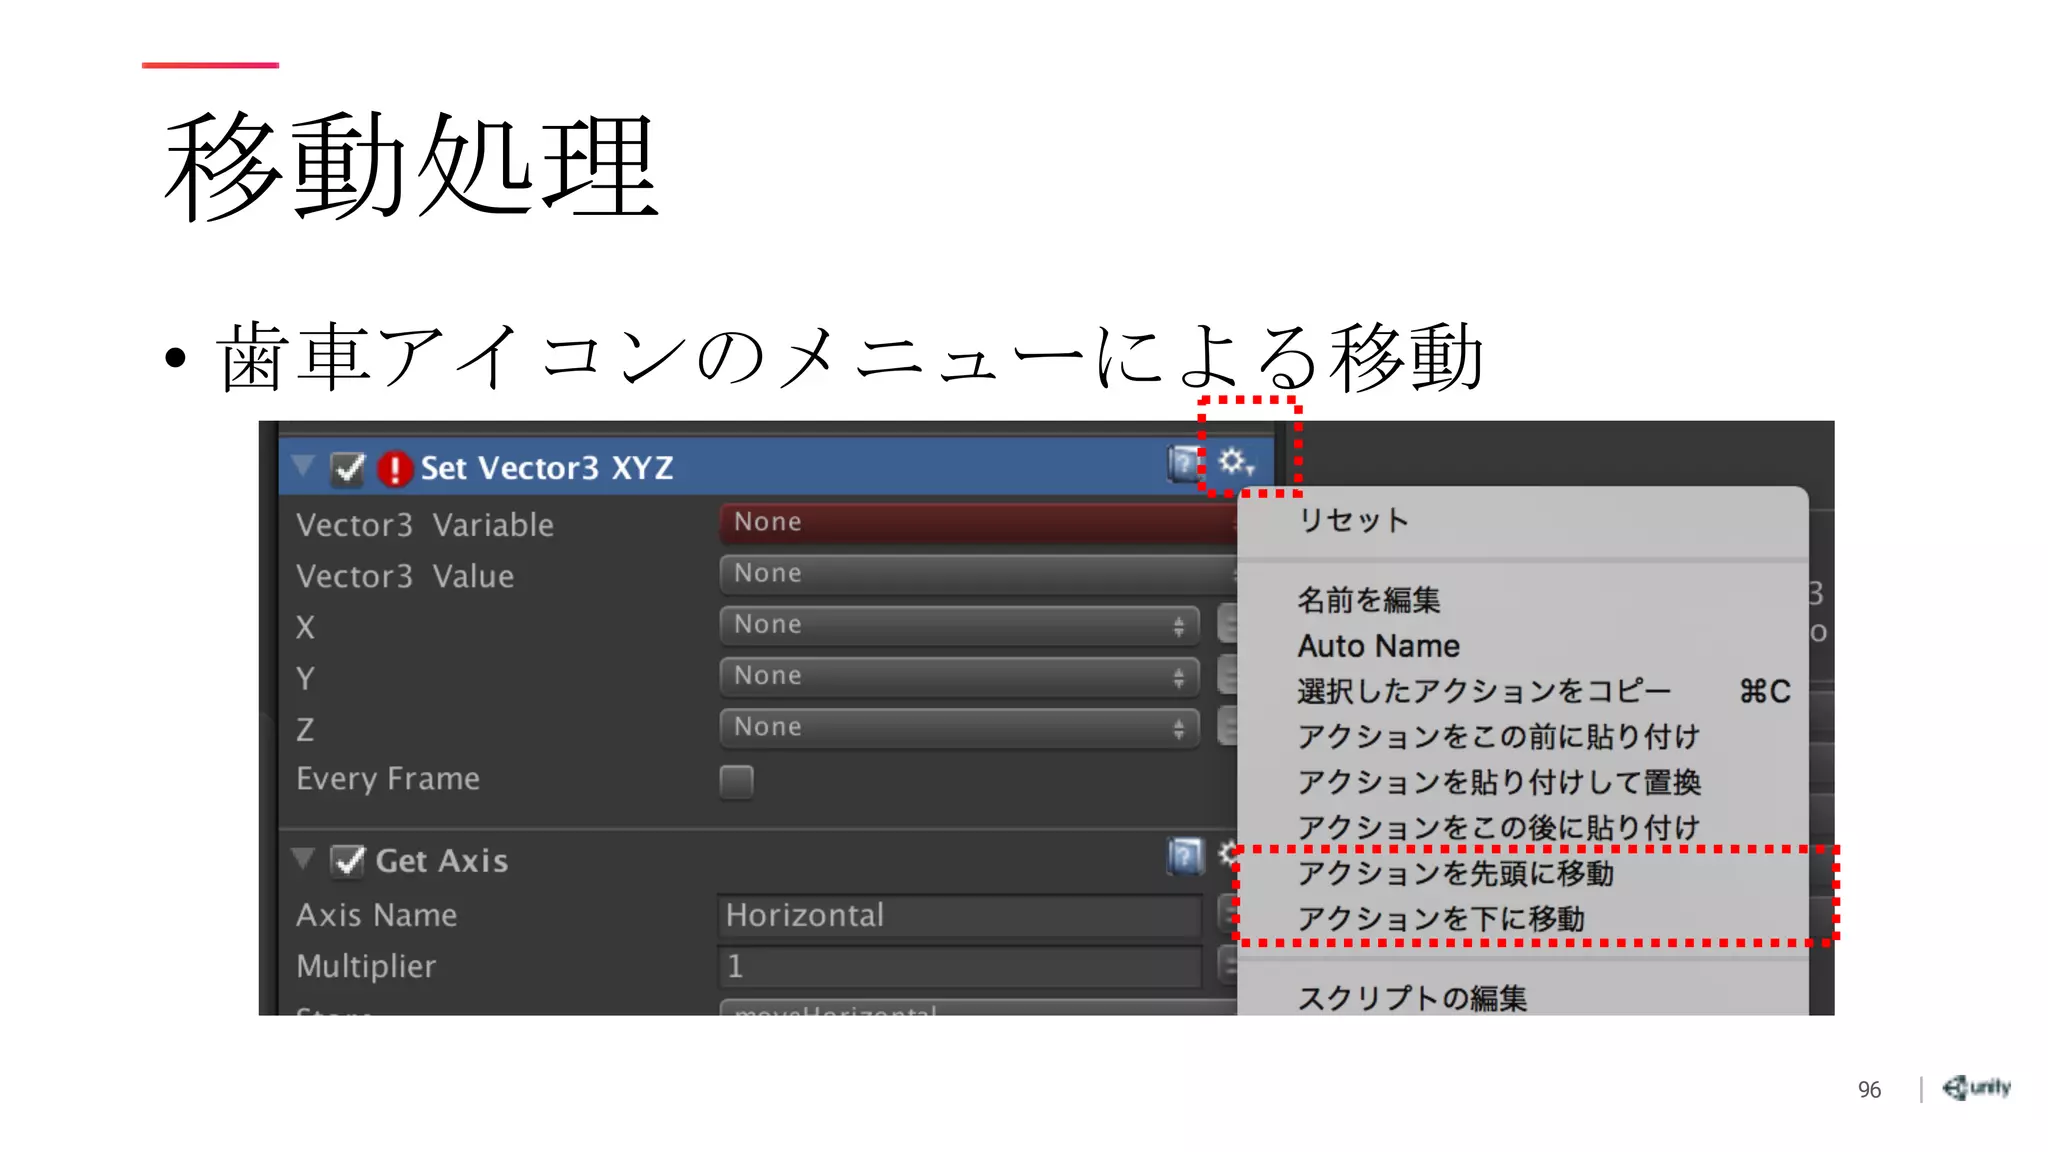The height and width of the screenshot is (1152, 2048).
Task: Open the Vector3 Variable dropdown
Action: (976, 523)
